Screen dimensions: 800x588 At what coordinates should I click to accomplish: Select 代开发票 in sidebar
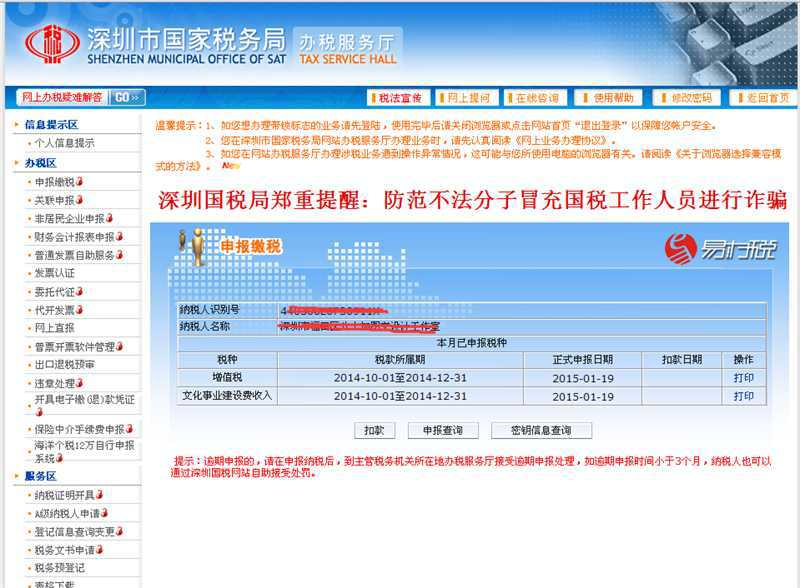click(x=54, y=310)
